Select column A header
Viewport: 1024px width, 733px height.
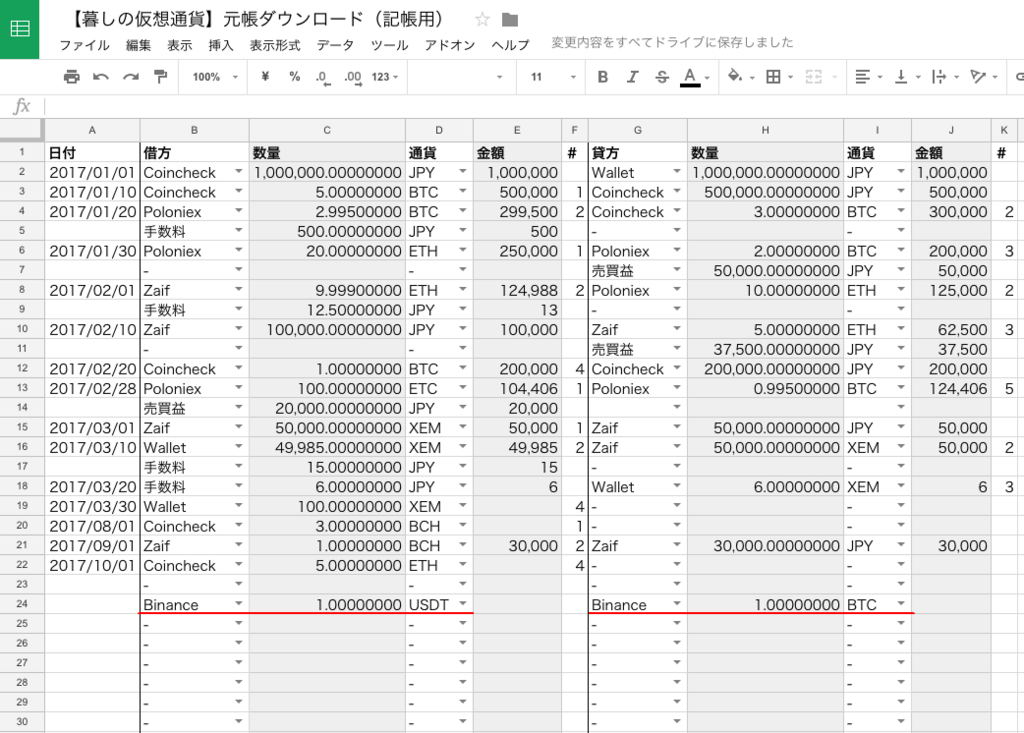[x=92, y=130]
